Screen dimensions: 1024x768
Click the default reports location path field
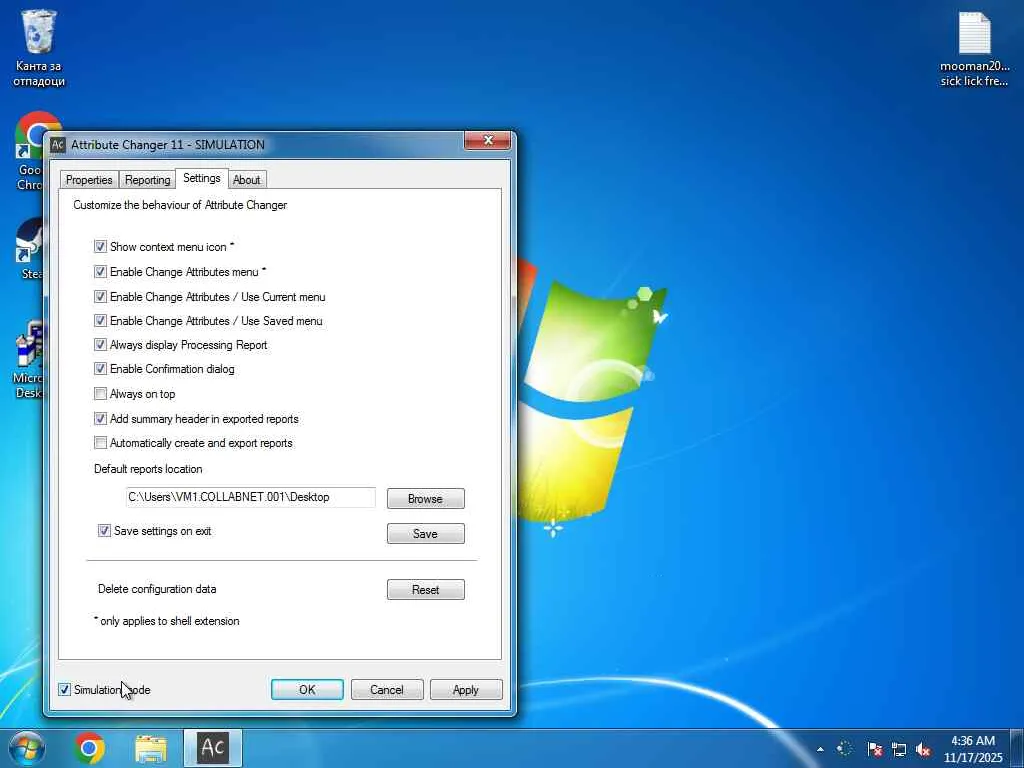251,497
